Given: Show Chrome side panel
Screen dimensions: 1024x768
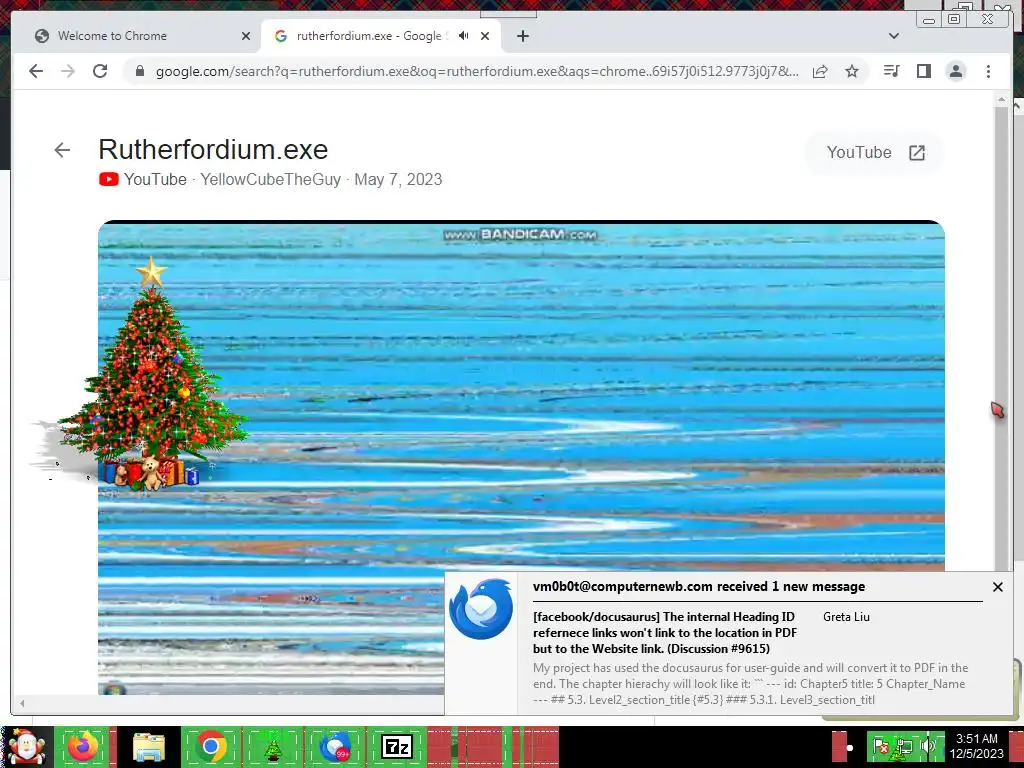Looking at the screenshot, I should 923,71.
